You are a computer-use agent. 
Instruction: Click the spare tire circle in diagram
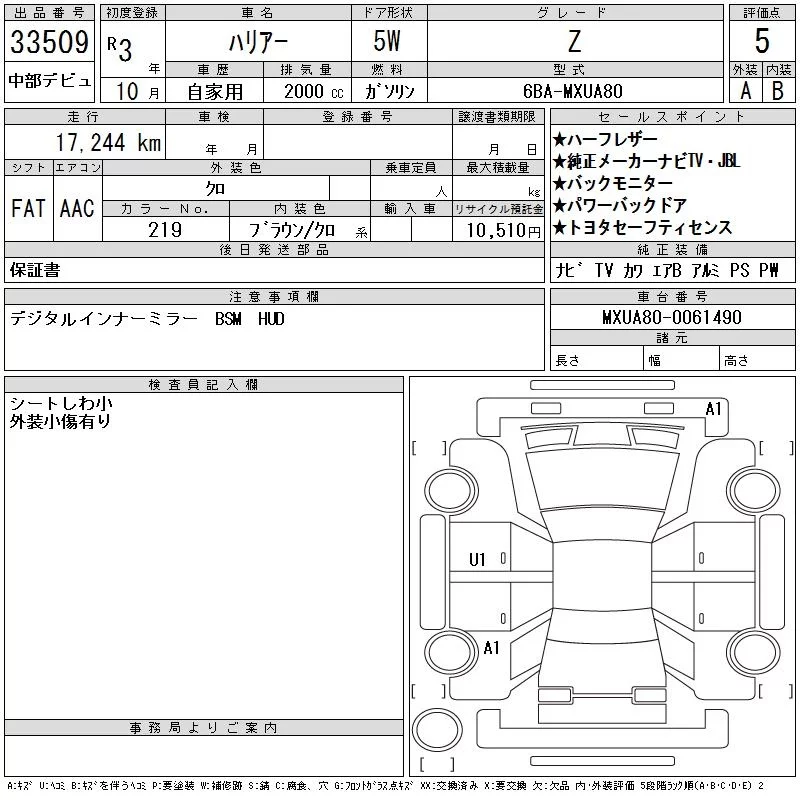pos(437,730)
